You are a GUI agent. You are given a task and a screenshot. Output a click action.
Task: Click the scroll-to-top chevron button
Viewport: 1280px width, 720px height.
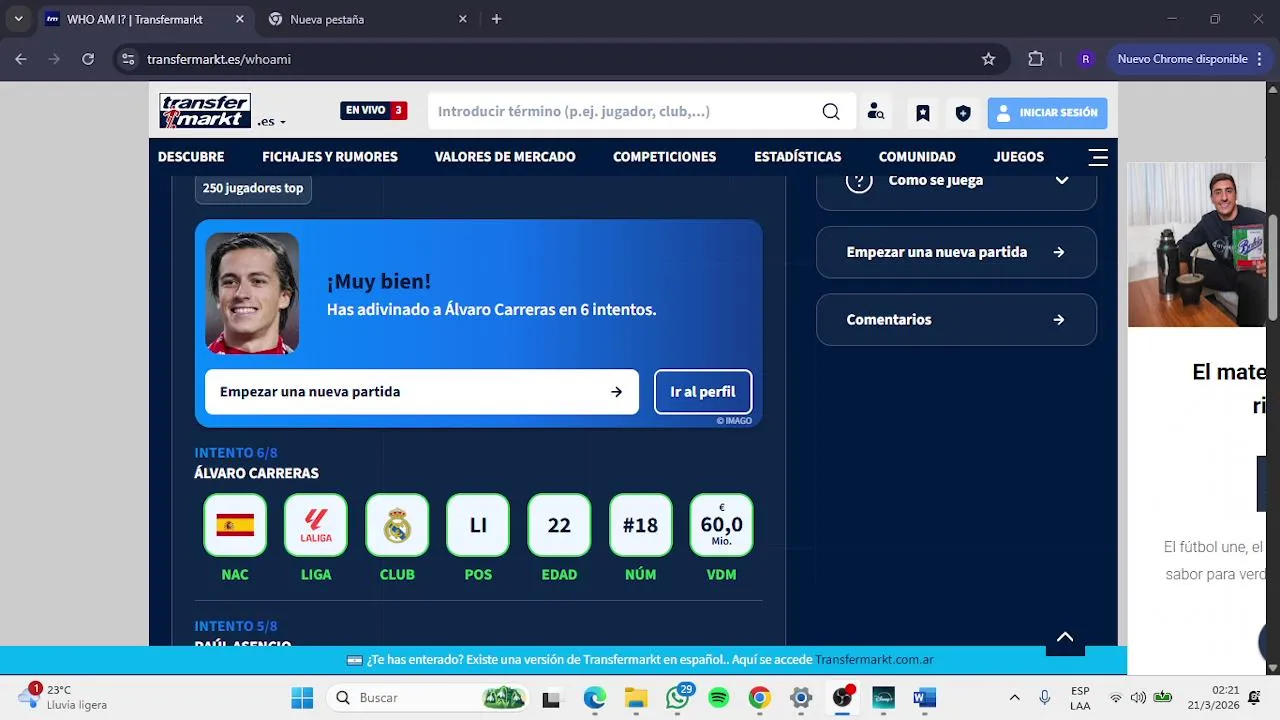point(1065,637)
